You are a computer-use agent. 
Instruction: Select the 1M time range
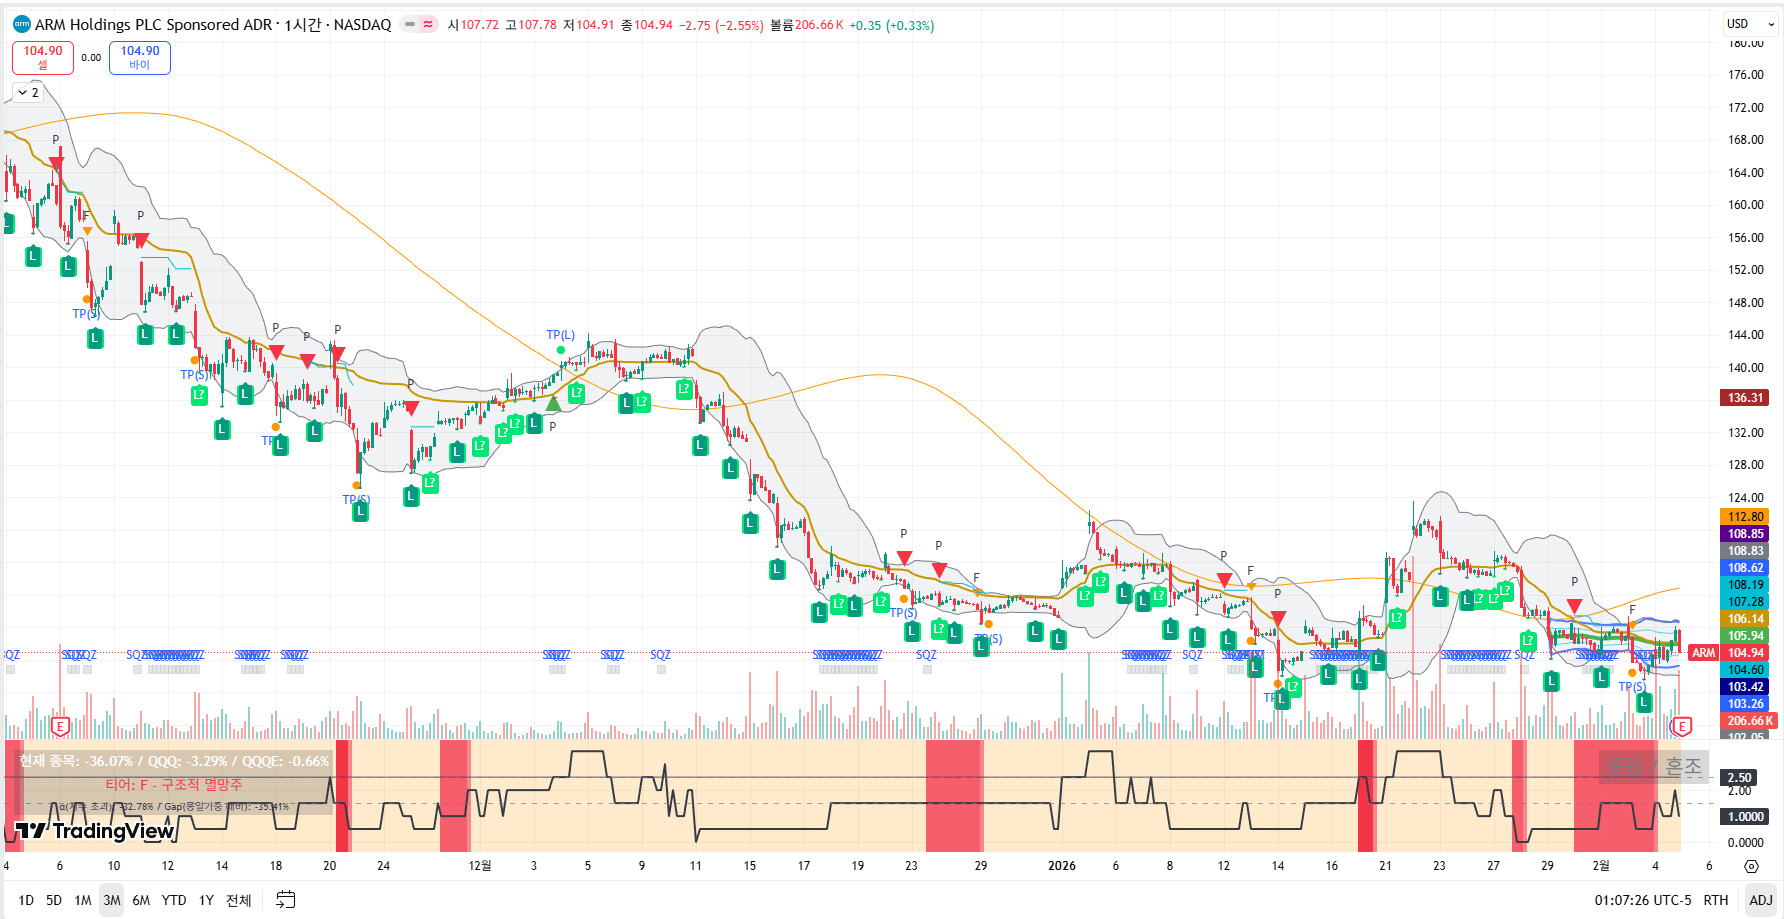(x=83, y=900)
